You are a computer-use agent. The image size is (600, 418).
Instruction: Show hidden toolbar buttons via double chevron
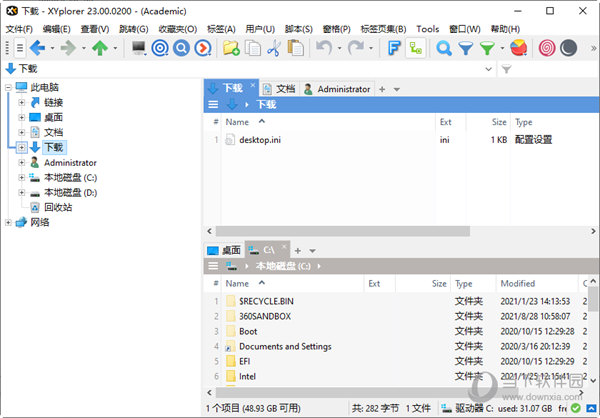[x=593, y=49]
